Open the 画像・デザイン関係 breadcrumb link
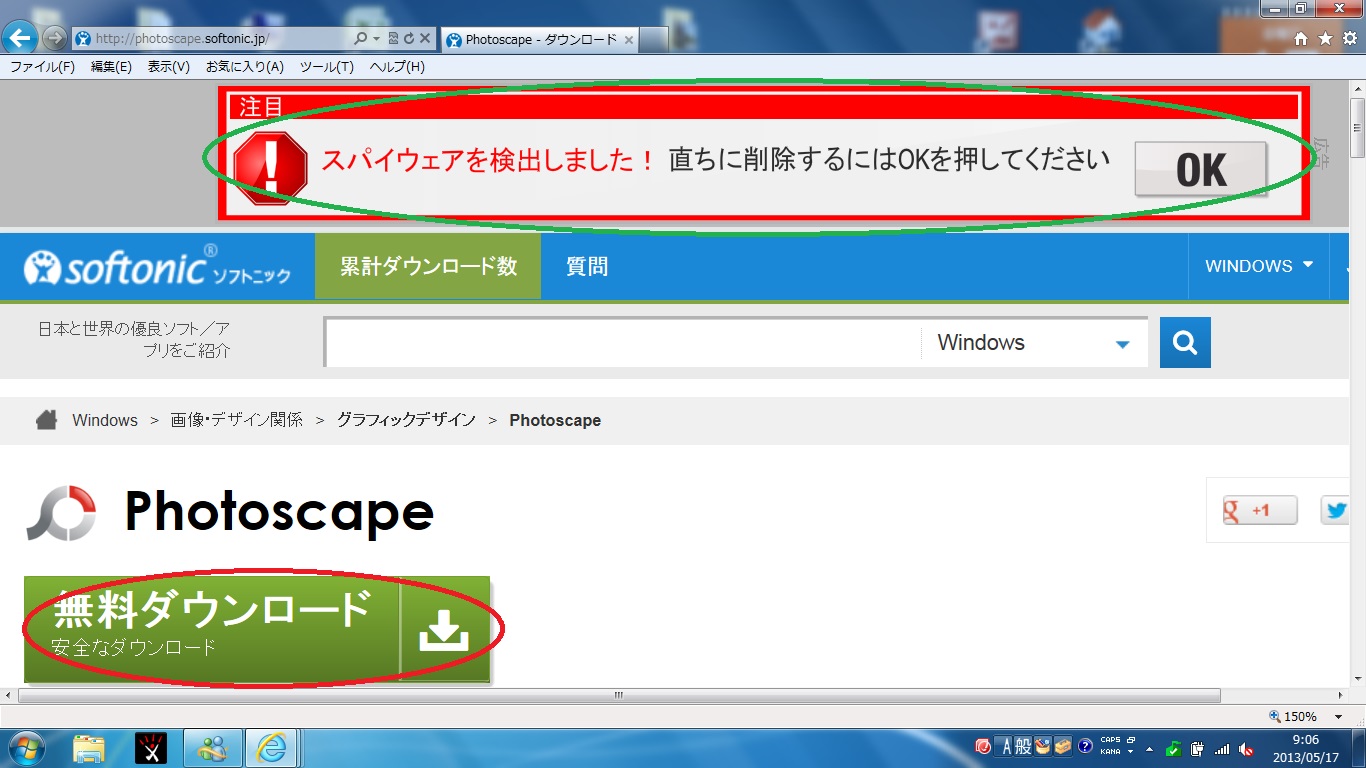1366x768 pixels. (x=237, y=420)
